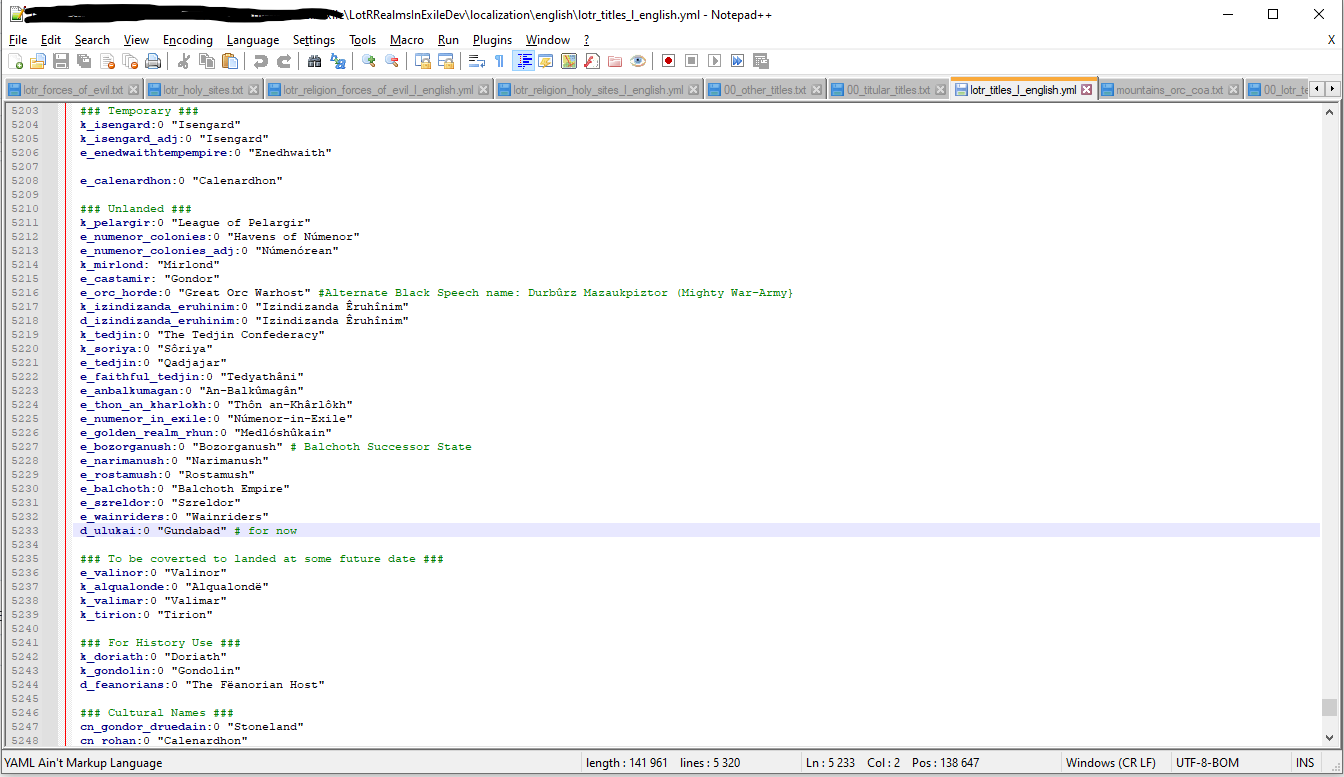Open the Macro menu
Image resolution: width=1344 pixels, height=777 pixels.
[x=407, y=40]
